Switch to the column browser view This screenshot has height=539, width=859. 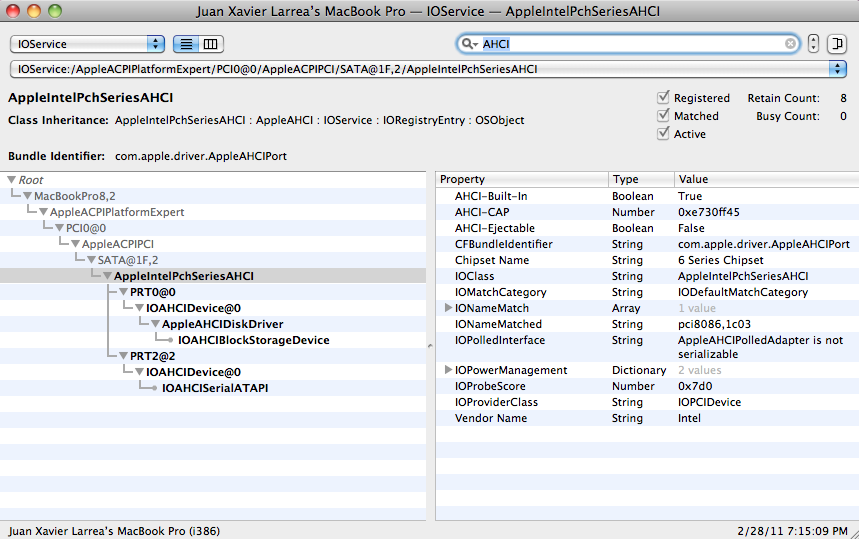(x=210, y=44)
